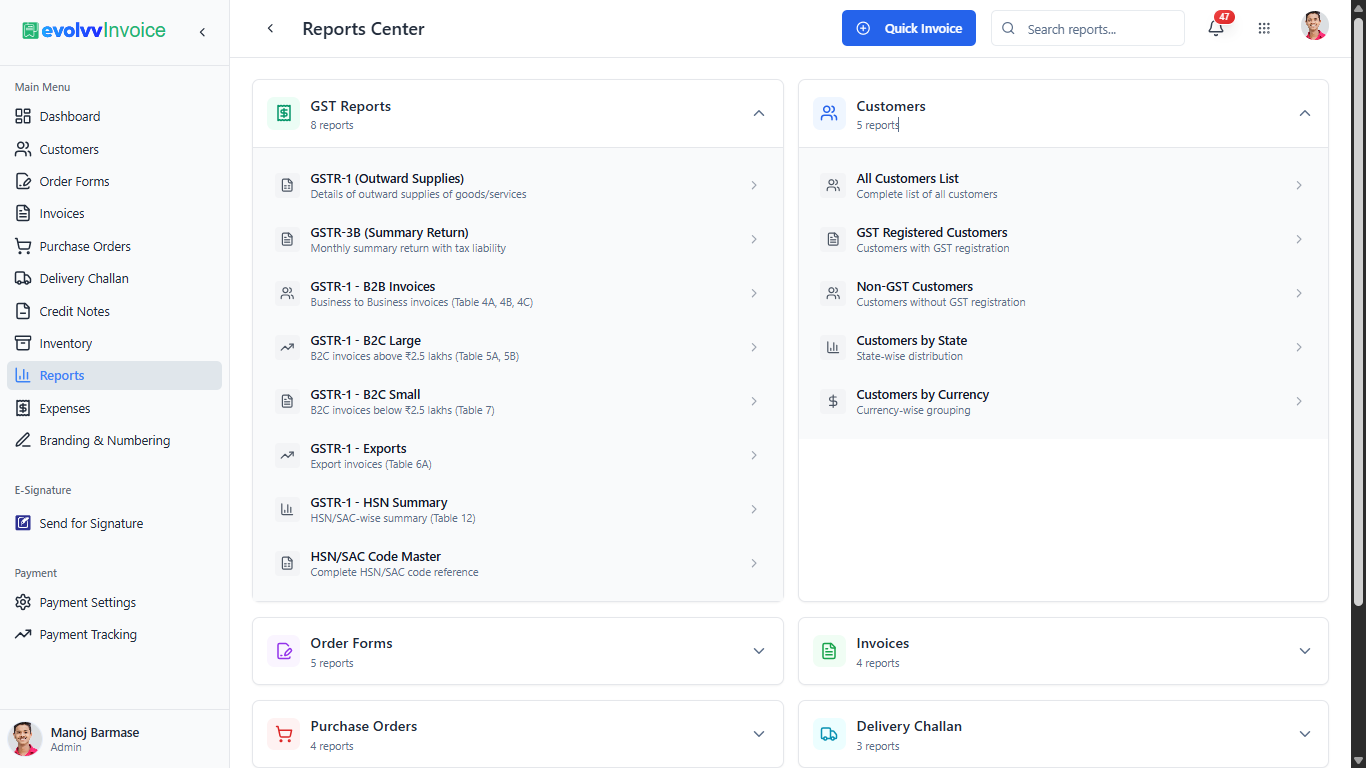The width and height of the screenshot is (1366, 768).
Task: Open the apps grid menu
Action: pos(1264,29)
